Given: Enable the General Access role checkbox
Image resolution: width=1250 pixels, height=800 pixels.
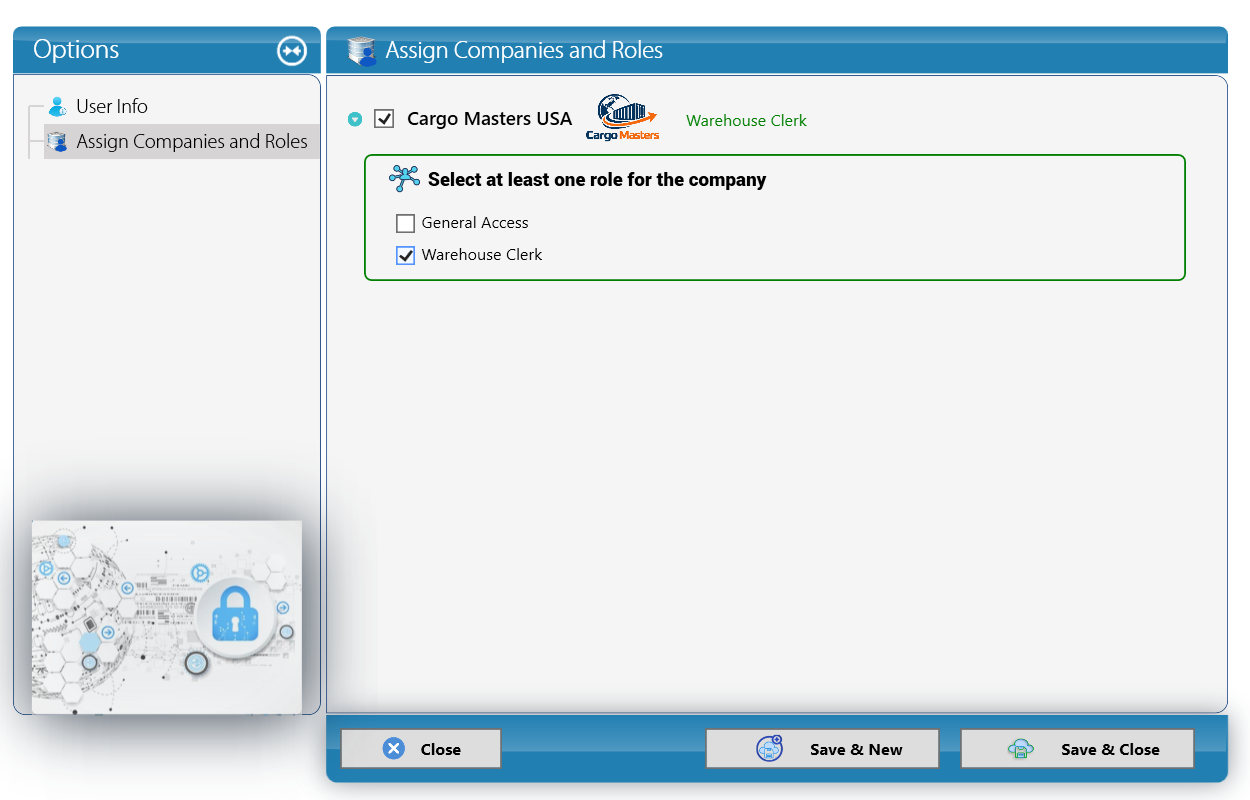Looking at the screenshot, I should tap(405, 223).
